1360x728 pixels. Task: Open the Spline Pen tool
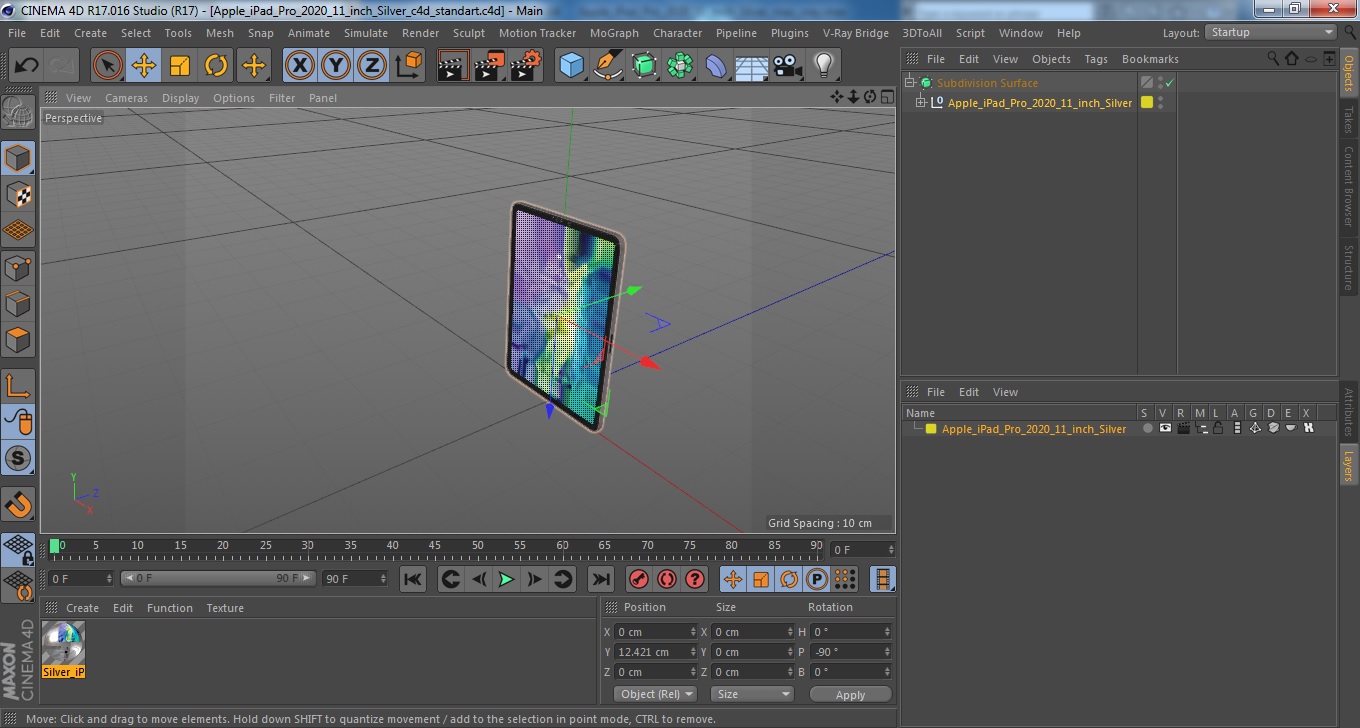pyautogui.click(x=607, y=66)
